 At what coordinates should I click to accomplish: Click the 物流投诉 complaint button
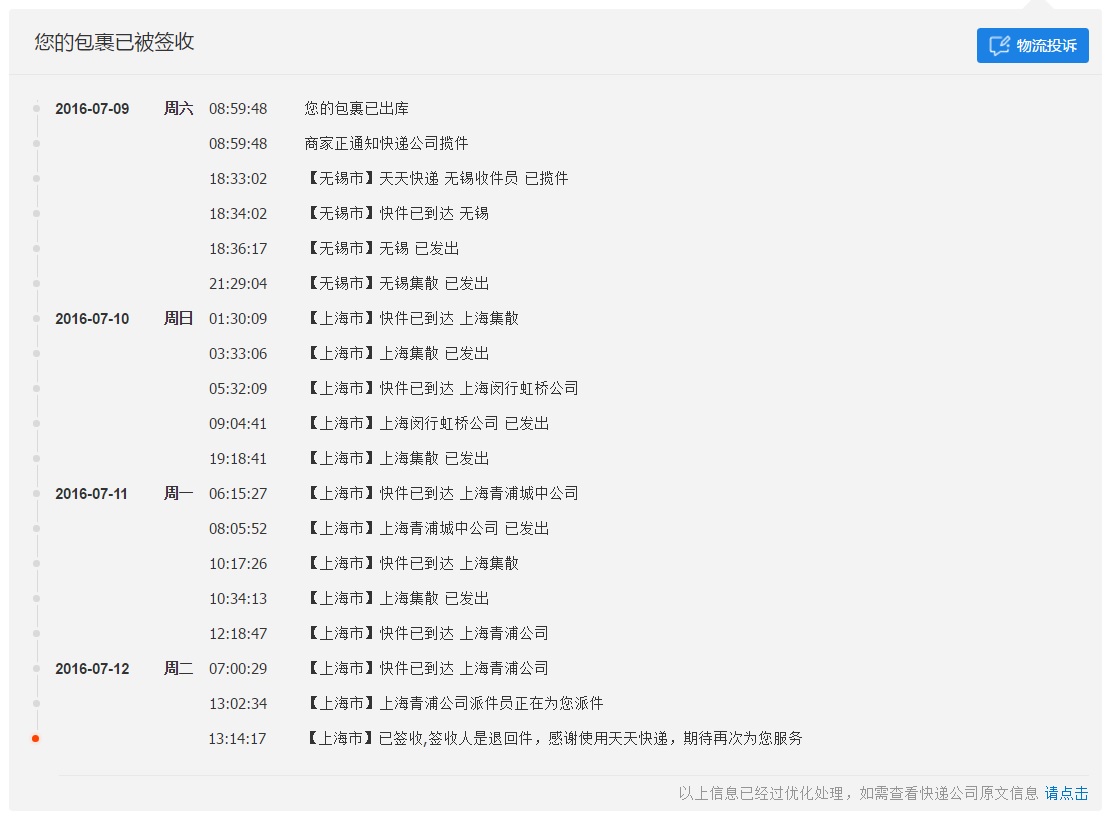pyautogui.click(x=1032, y=45)
